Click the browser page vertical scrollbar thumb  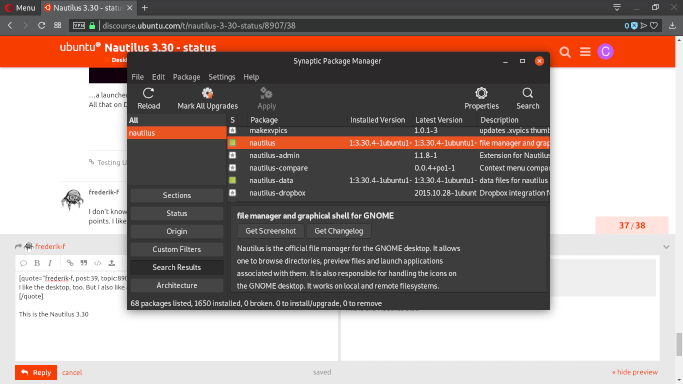coord(679,344)
